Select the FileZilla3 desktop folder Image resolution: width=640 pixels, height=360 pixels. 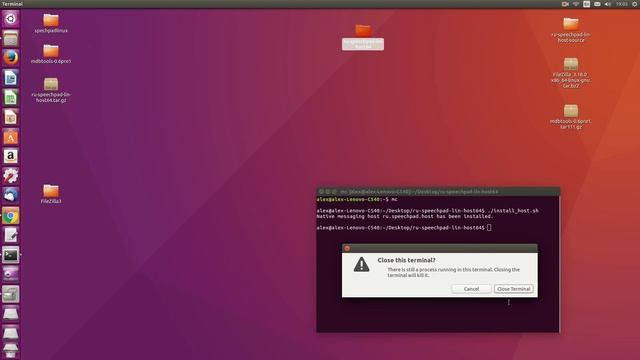coord(51,194)
